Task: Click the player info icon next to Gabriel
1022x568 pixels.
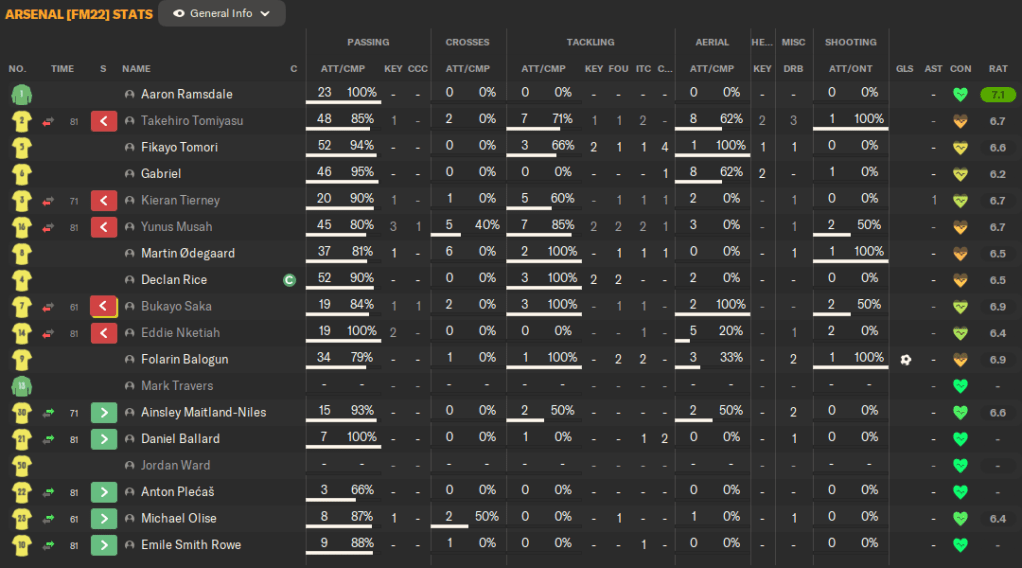Action: tap(130, 174)
